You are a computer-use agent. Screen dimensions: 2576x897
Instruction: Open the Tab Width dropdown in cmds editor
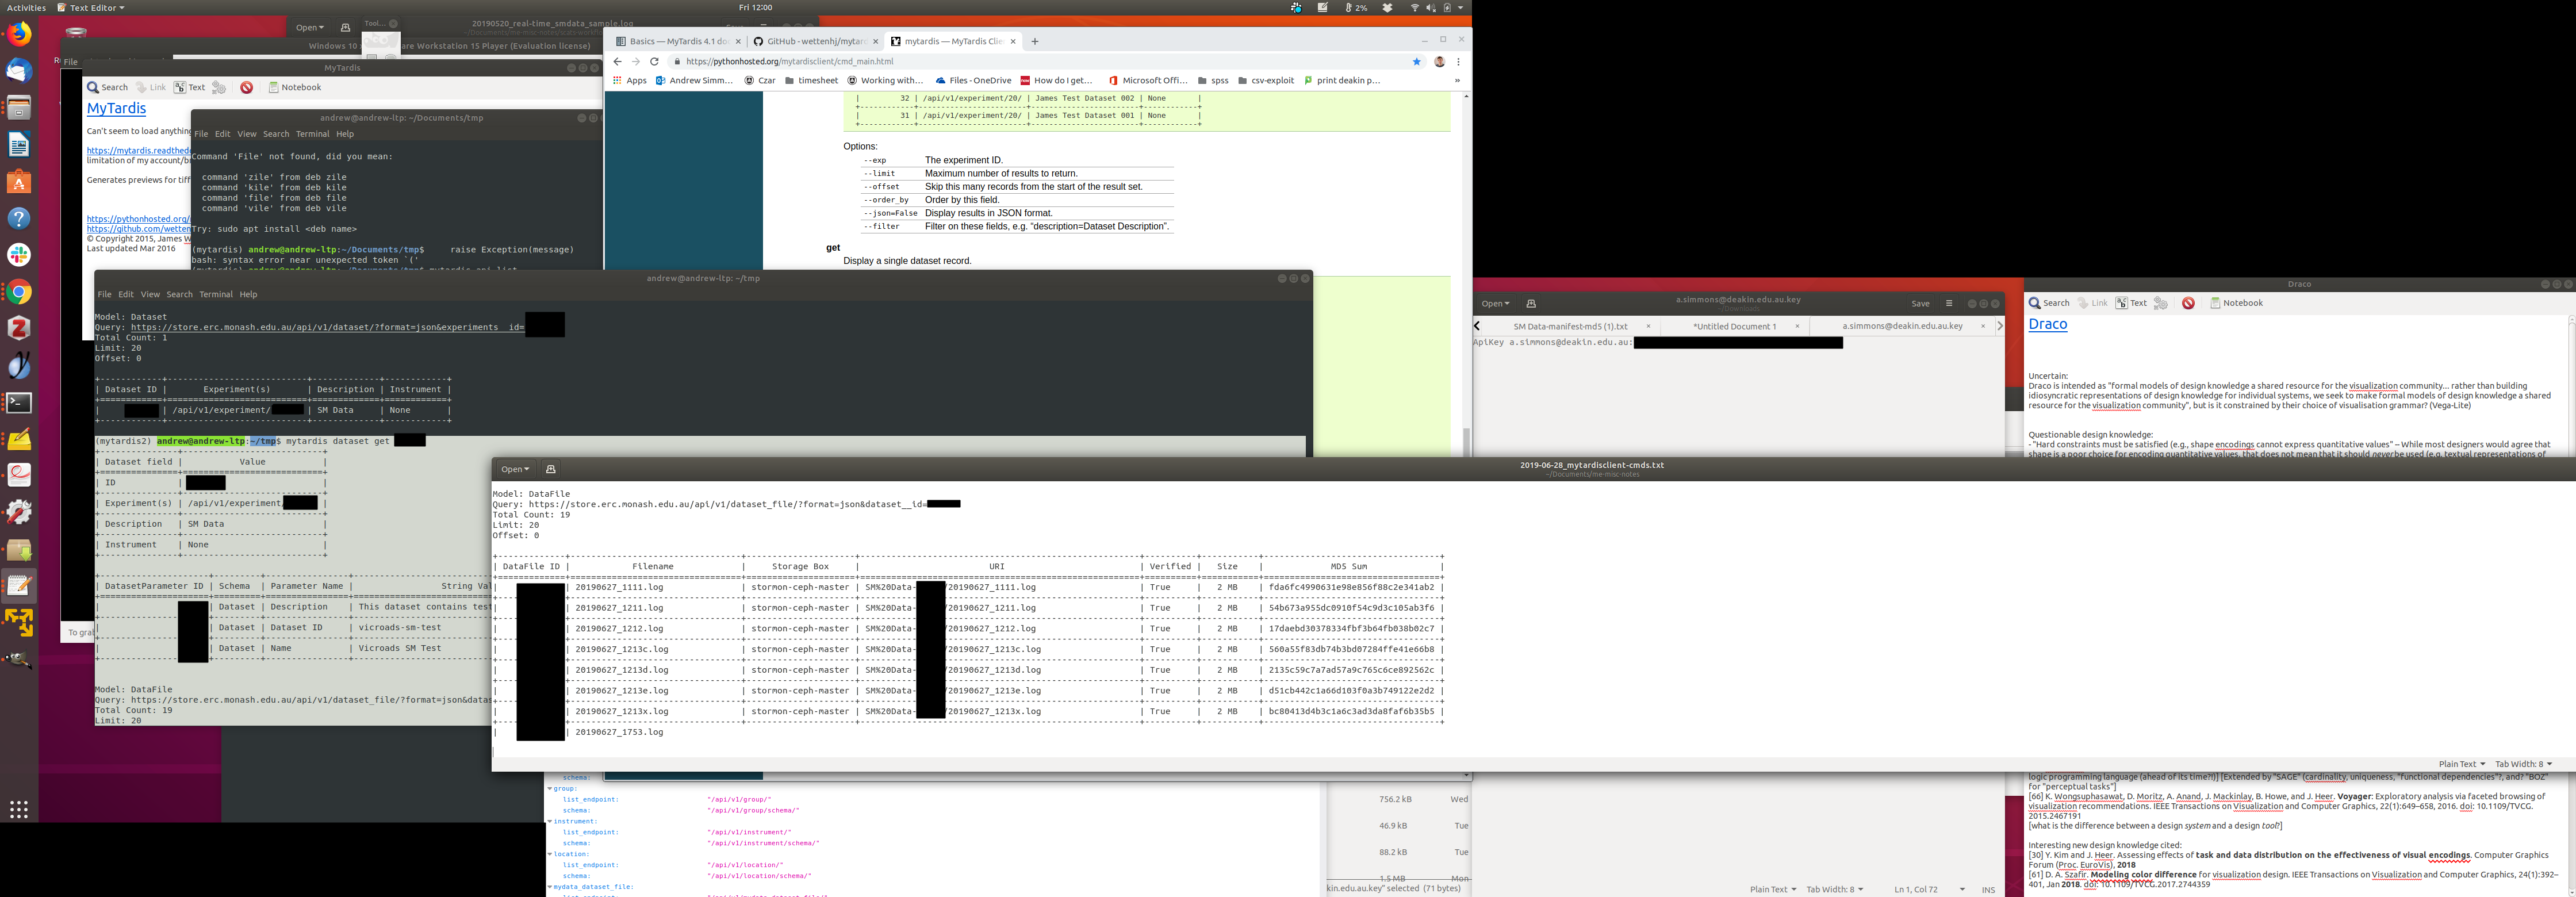click(x=2522, y=764)
